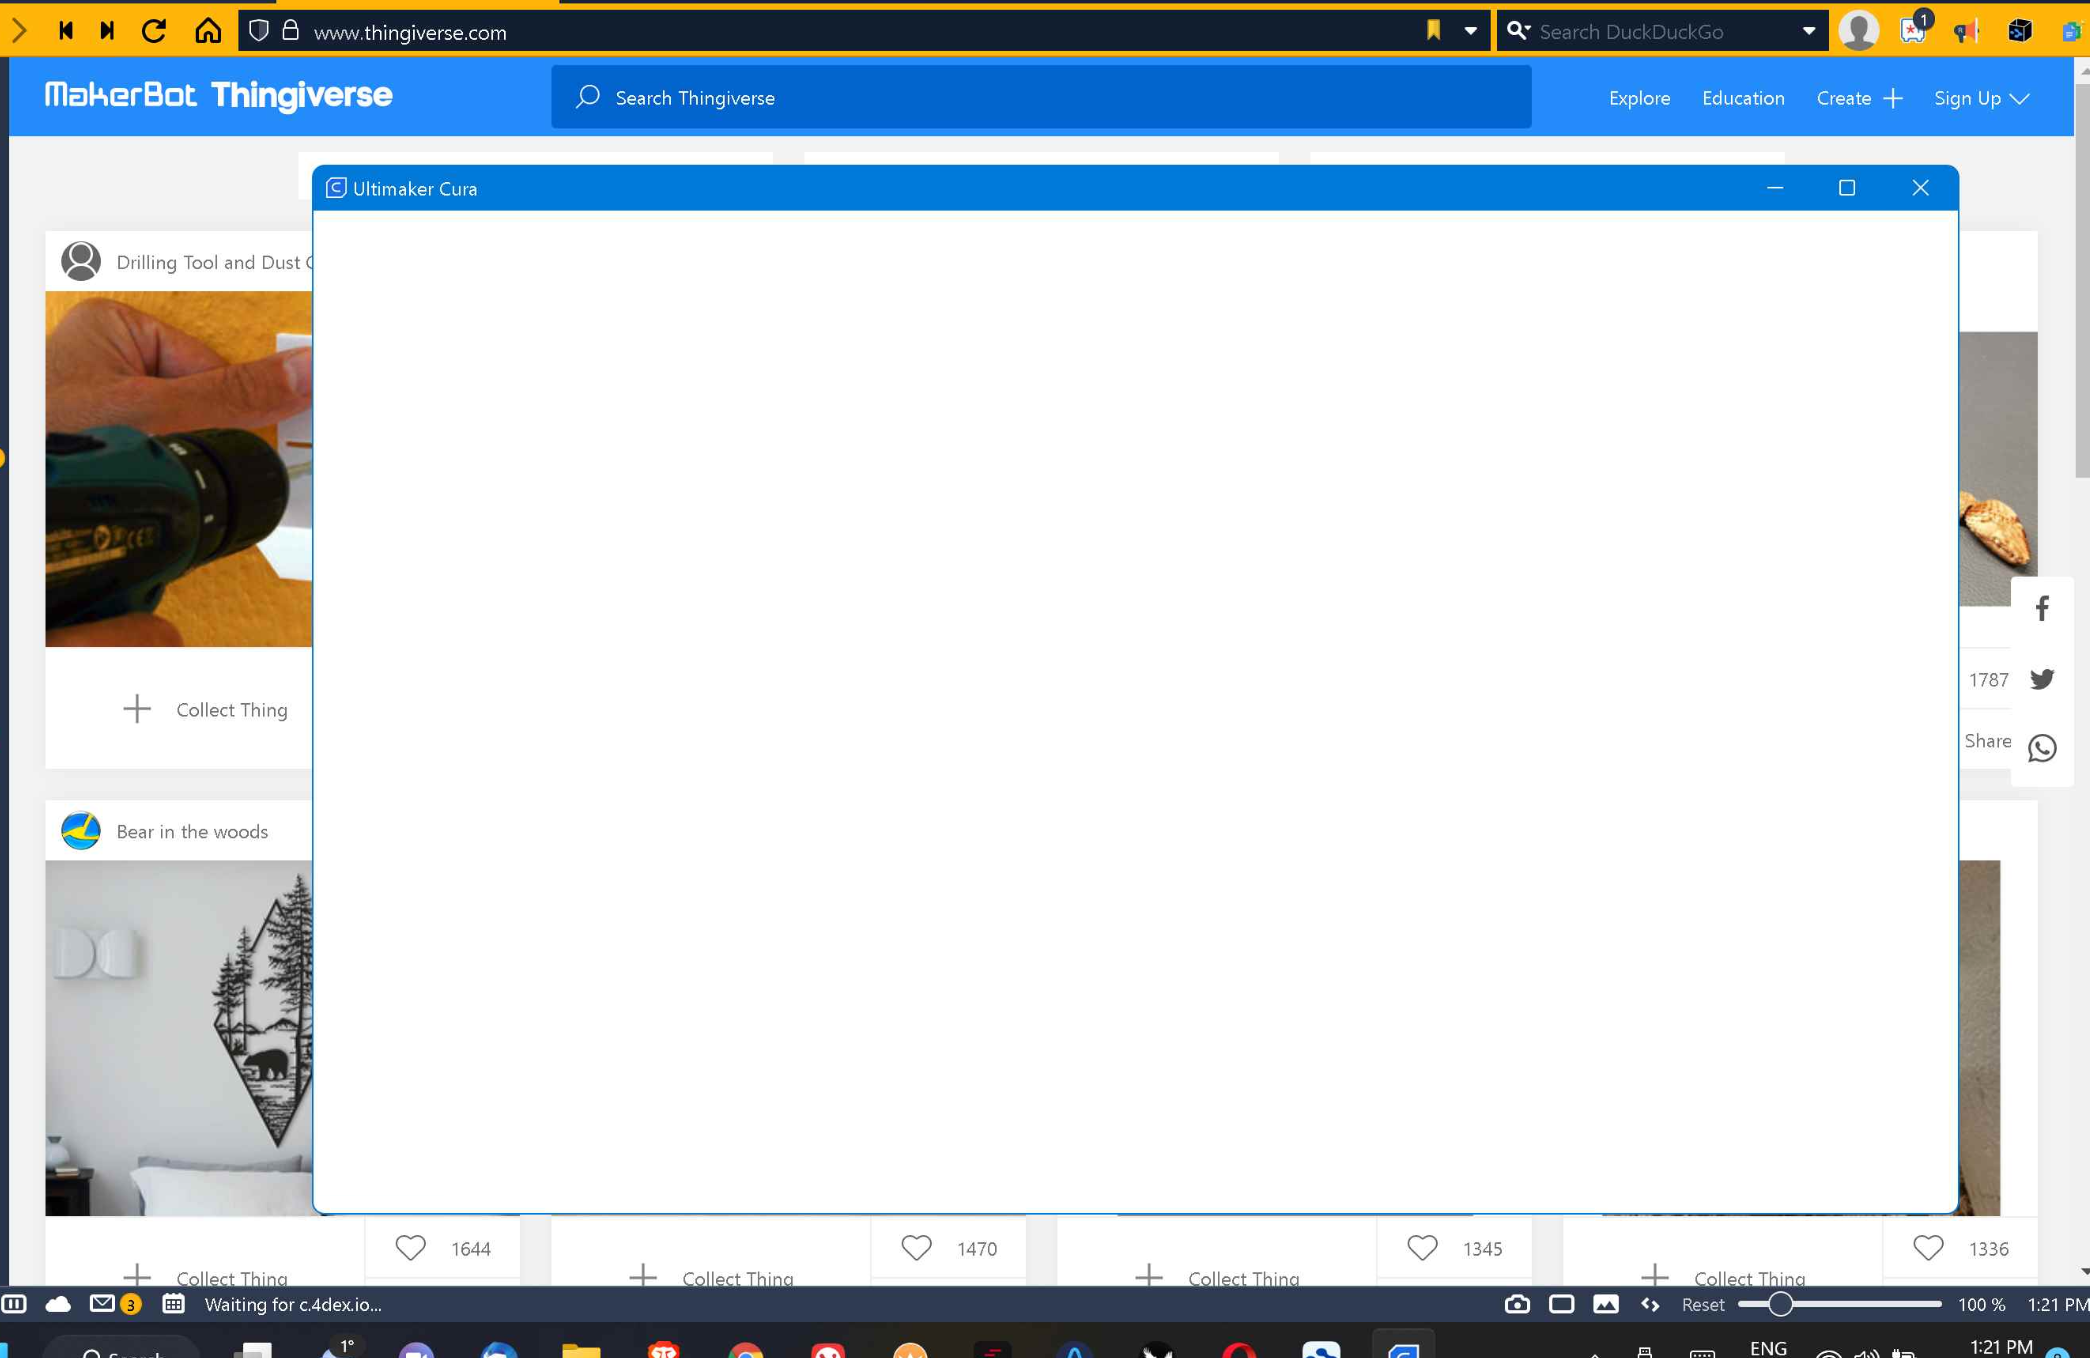Open the Bear in the woods listing
The image size is (2090, 1358).
click(x=191, y=831)
